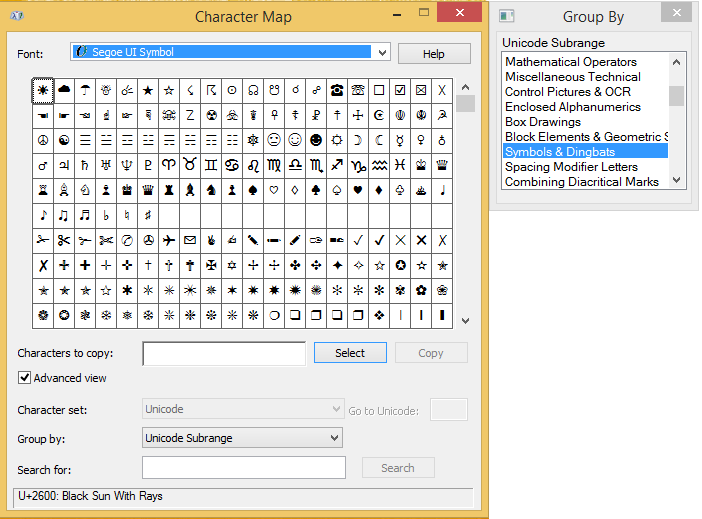Select the ballot box with check character
Viewport: 702px width, 519px height.
(400, 90)
